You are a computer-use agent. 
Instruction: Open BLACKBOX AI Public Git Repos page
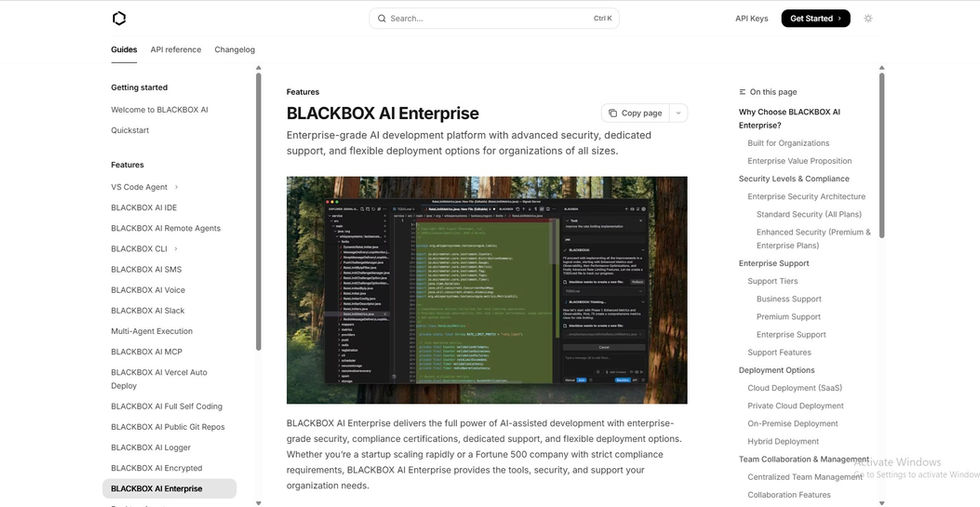click(168, 427)
